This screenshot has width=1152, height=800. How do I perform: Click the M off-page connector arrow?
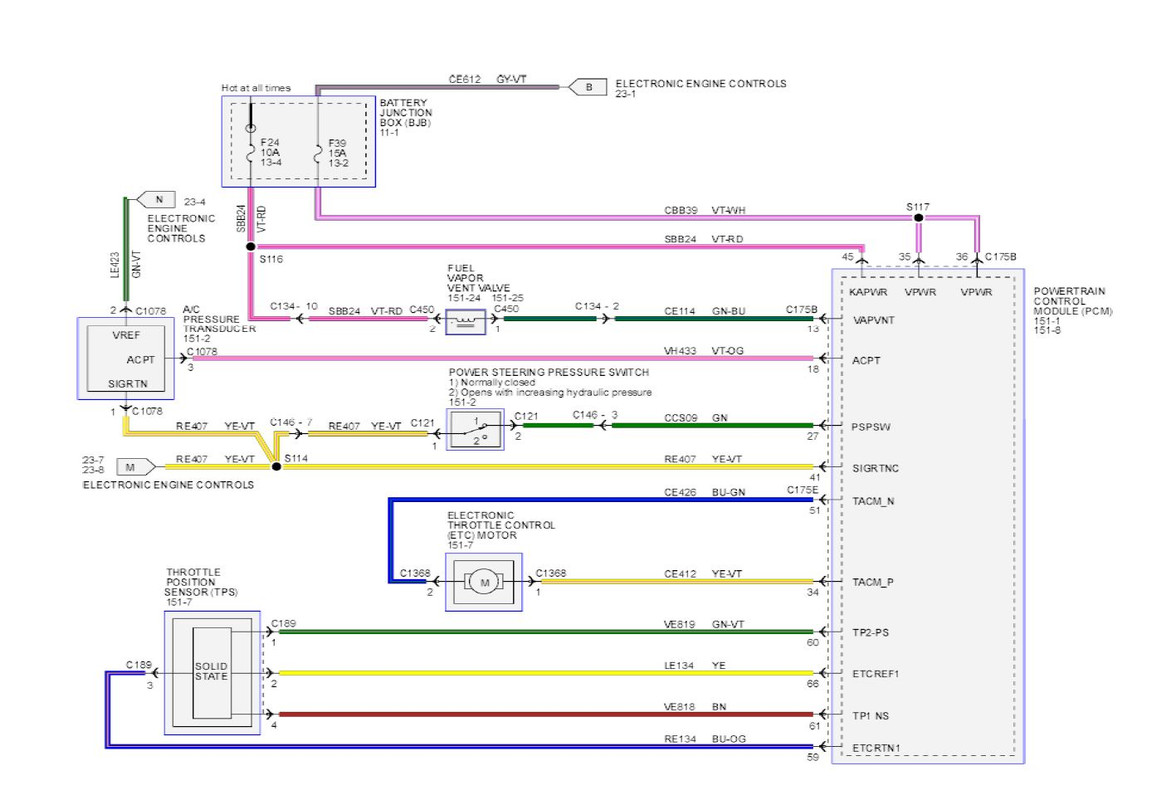coord(136,467)
